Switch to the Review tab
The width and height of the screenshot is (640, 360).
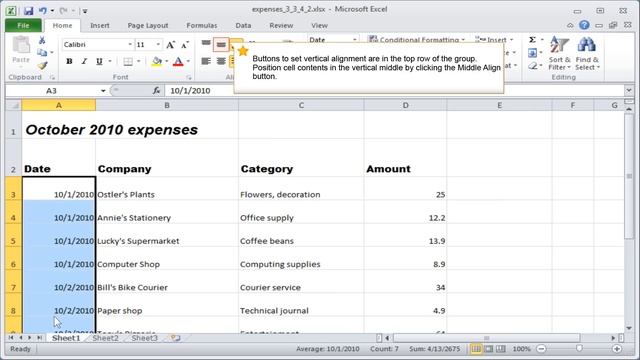[x=281, y=25]
